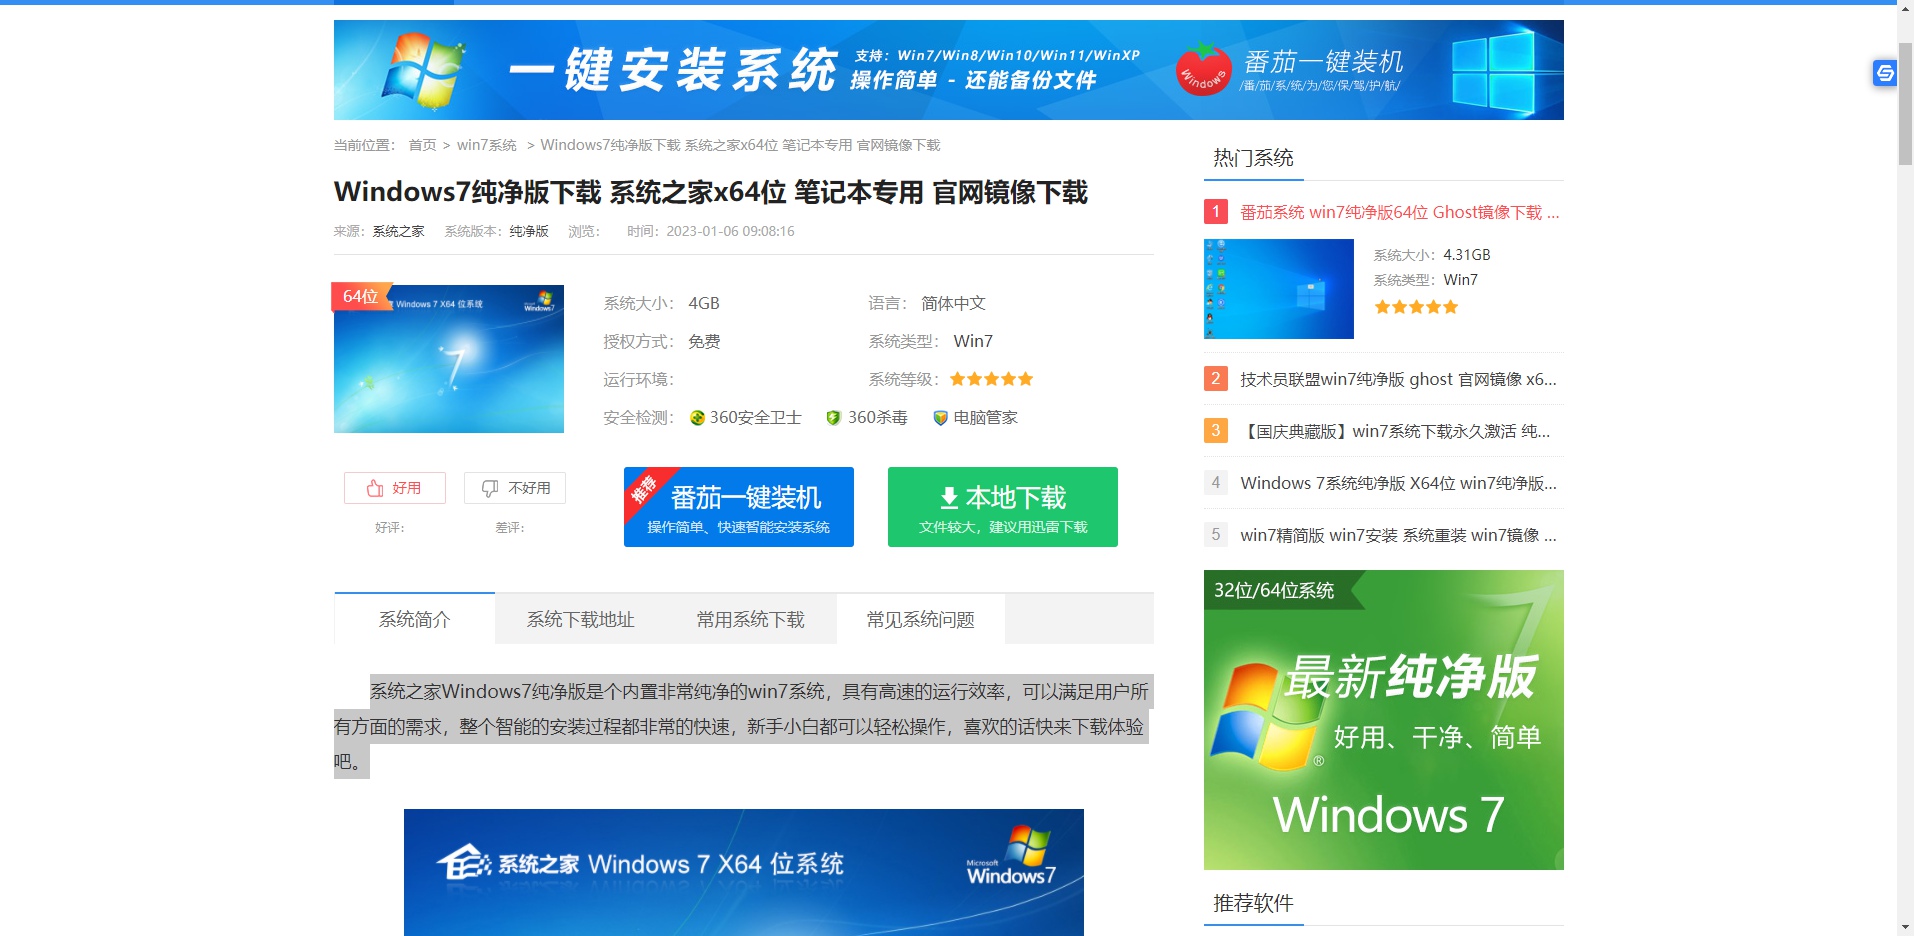Click rank 3 badge in 热门系统

pos(1216,430)
